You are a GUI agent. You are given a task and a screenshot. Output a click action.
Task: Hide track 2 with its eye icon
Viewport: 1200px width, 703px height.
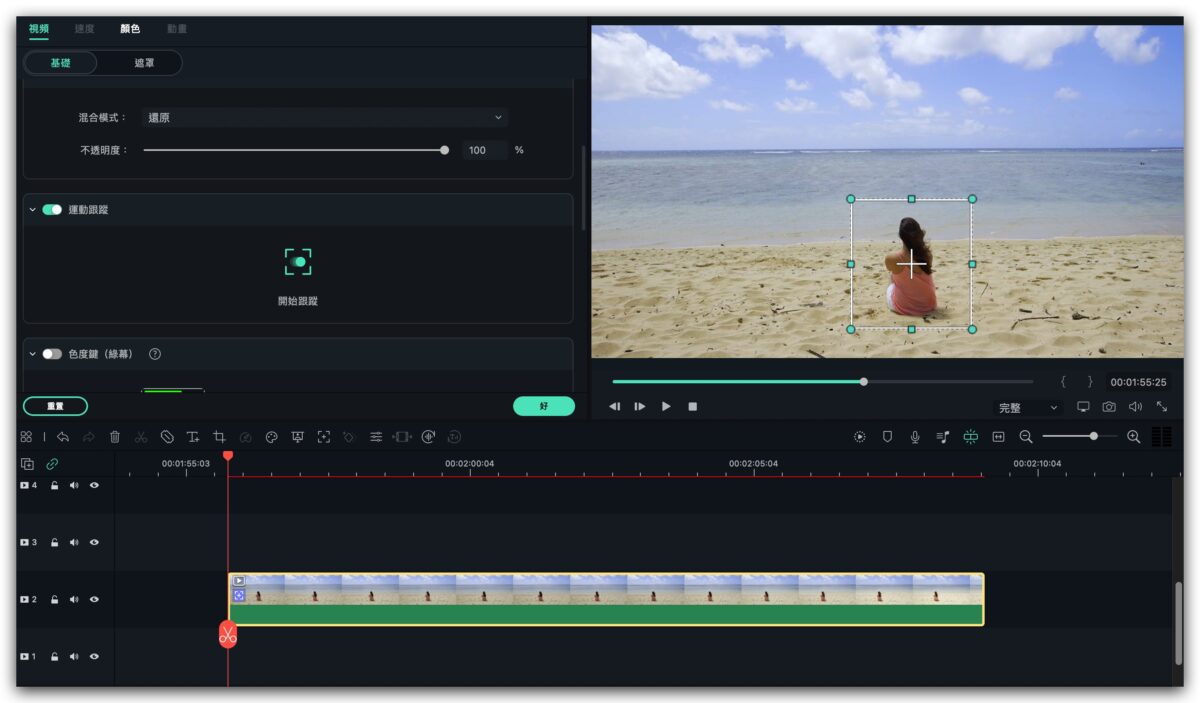(x=95, y=599)
